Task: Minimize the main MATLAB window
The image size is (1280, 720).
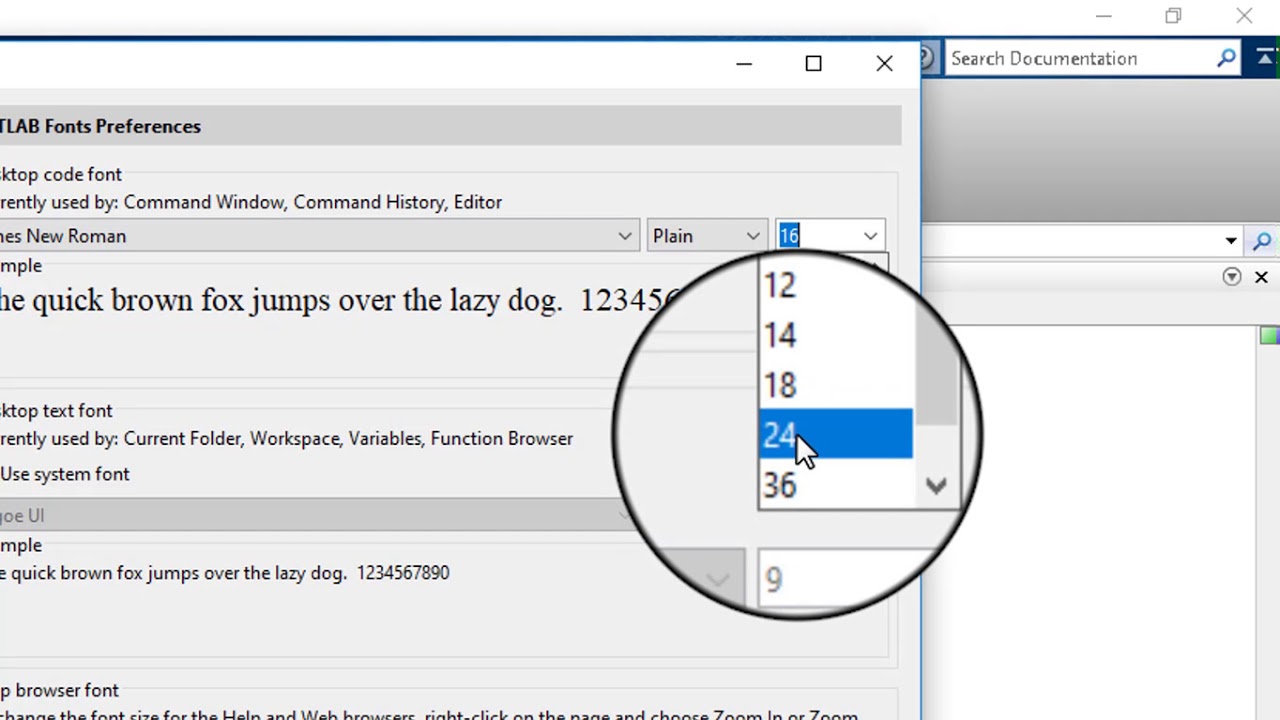Action: click(x=1104, y=16)
